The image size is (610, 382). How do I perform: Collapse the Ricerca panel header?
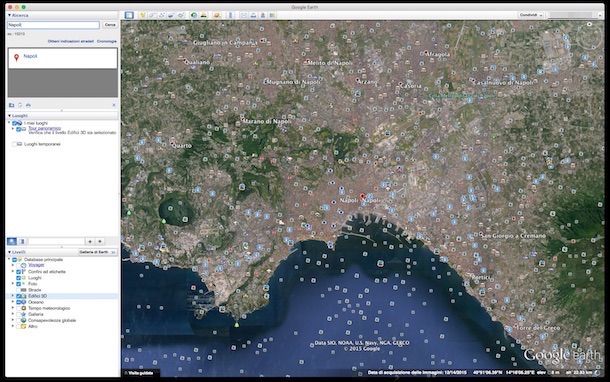point(62,15)
